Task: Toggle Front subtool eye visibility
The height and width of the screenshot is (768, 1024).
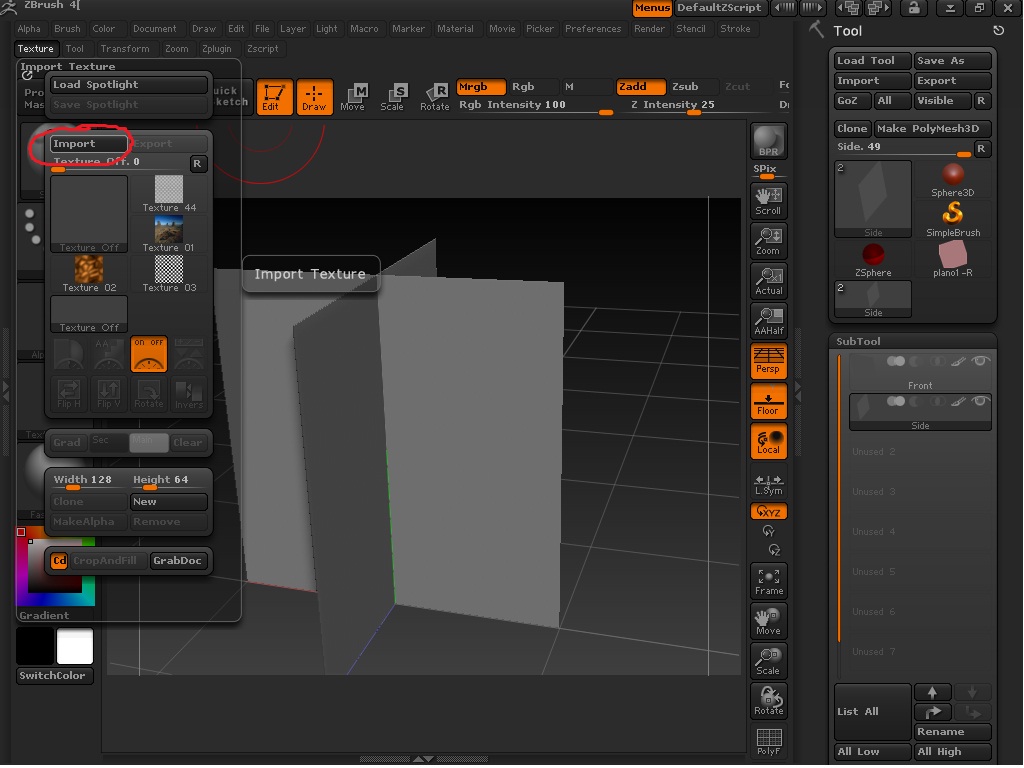Action: coord(980,361)
